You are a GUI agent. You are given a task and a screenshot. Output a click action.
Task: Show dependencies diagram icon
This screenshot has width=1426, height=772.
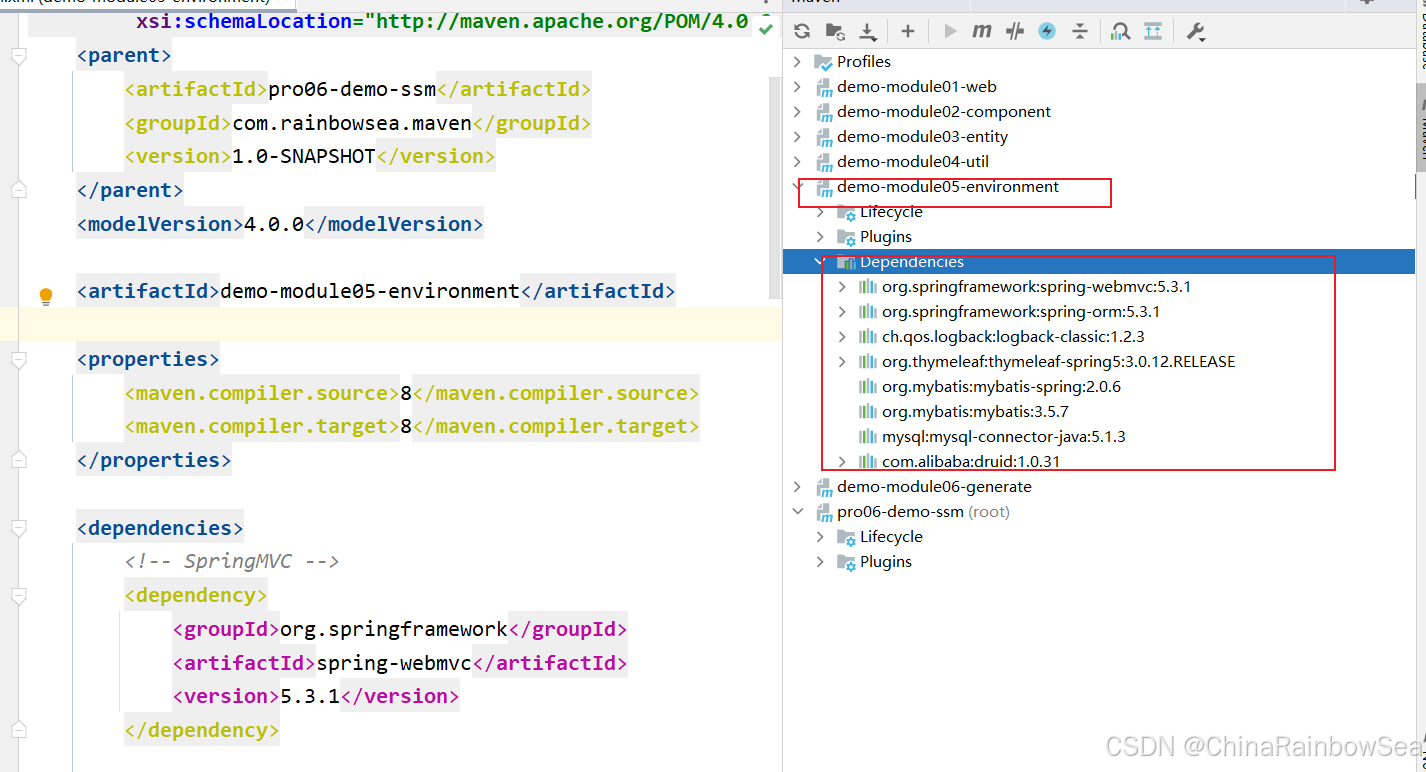tap(1121, 31)
